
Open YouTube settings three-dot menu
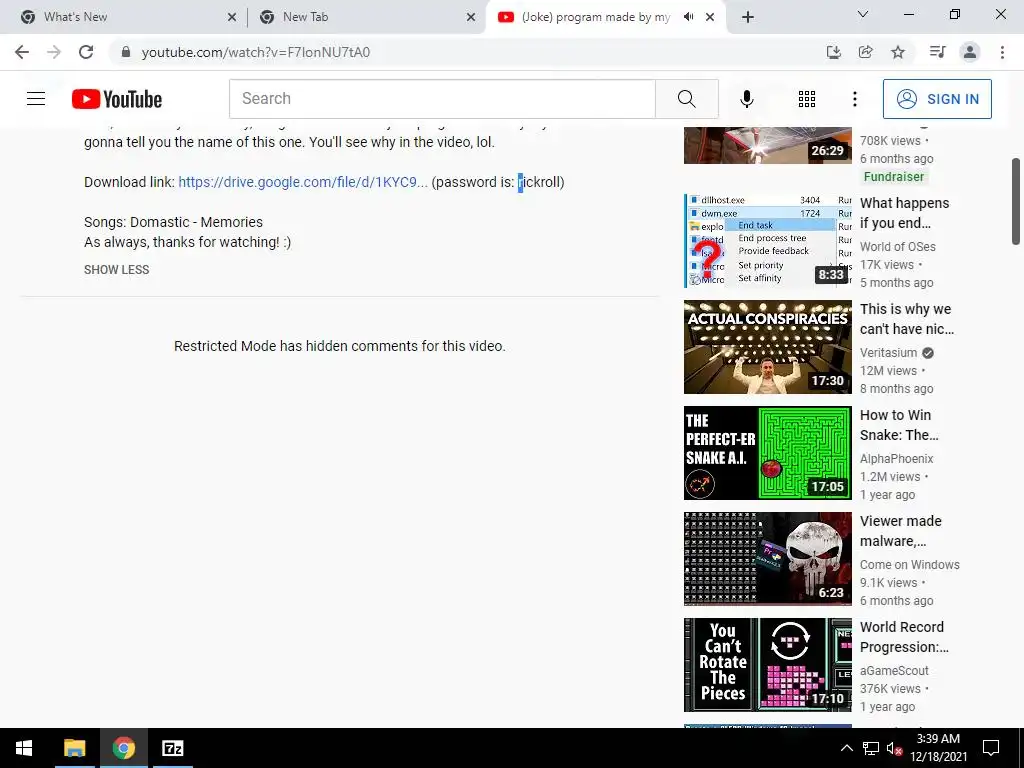[854, 99]
